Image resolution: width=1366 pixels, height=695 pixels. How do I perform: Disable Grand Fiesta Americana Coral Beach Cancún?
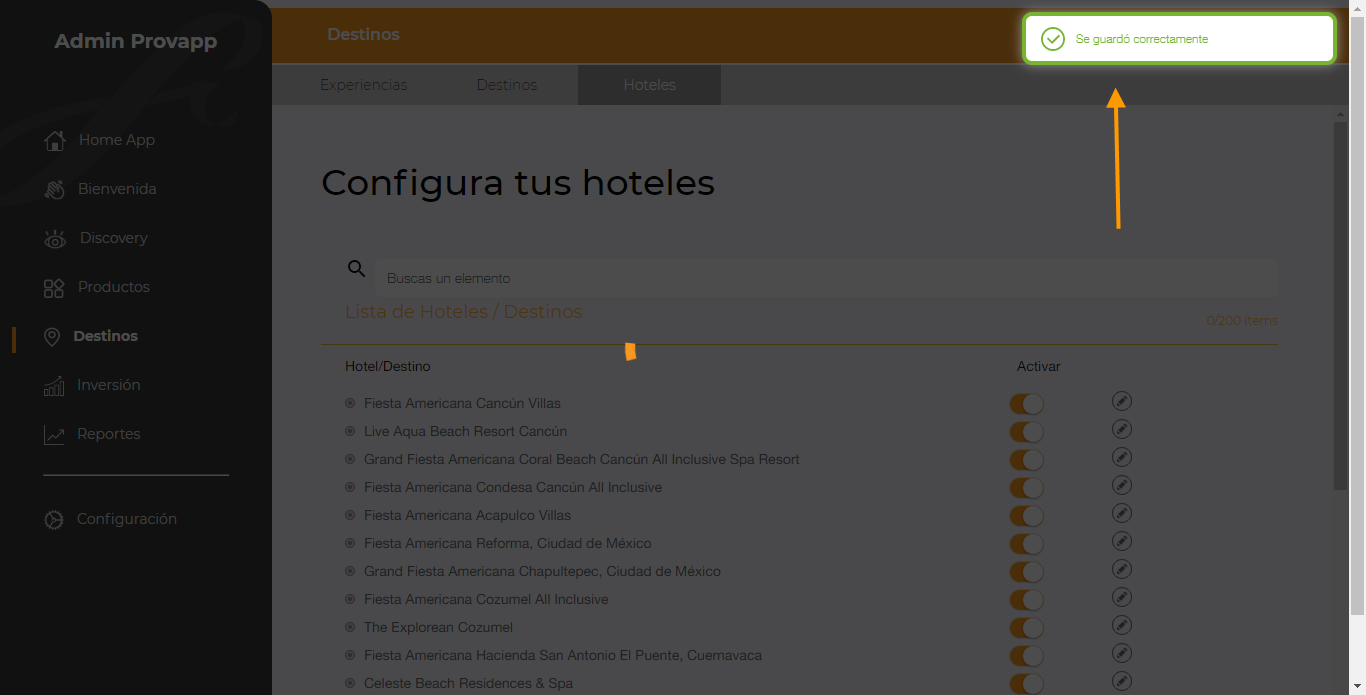pos(1026,460)
